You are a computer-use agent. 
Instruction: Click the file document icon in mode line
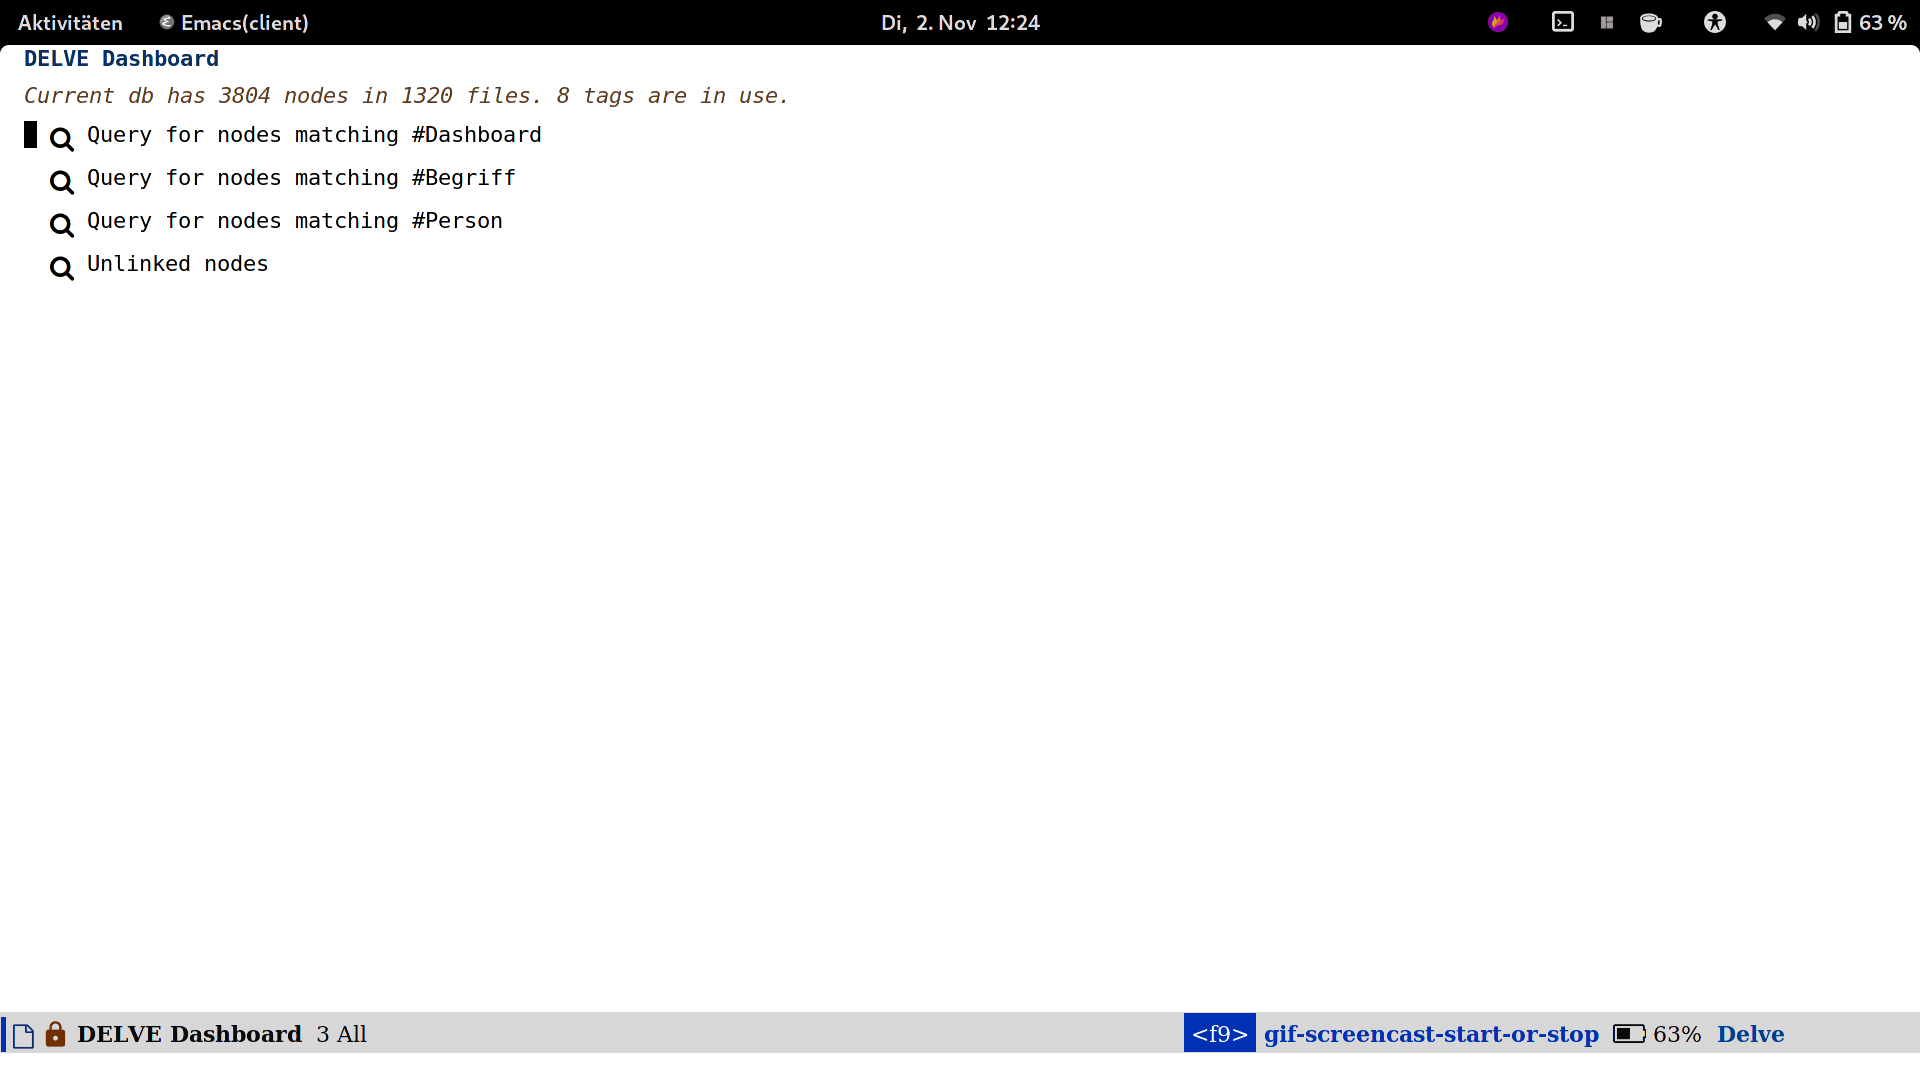click(x=24, y=1035)
